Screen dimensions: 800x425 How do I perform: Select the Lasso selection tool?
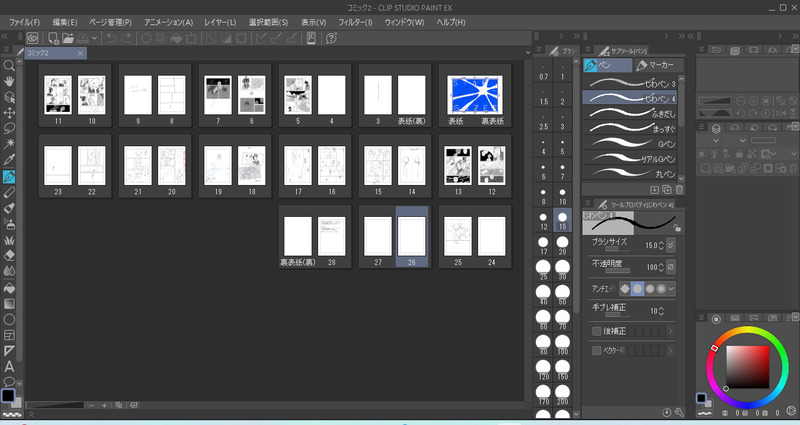[9, 129]
